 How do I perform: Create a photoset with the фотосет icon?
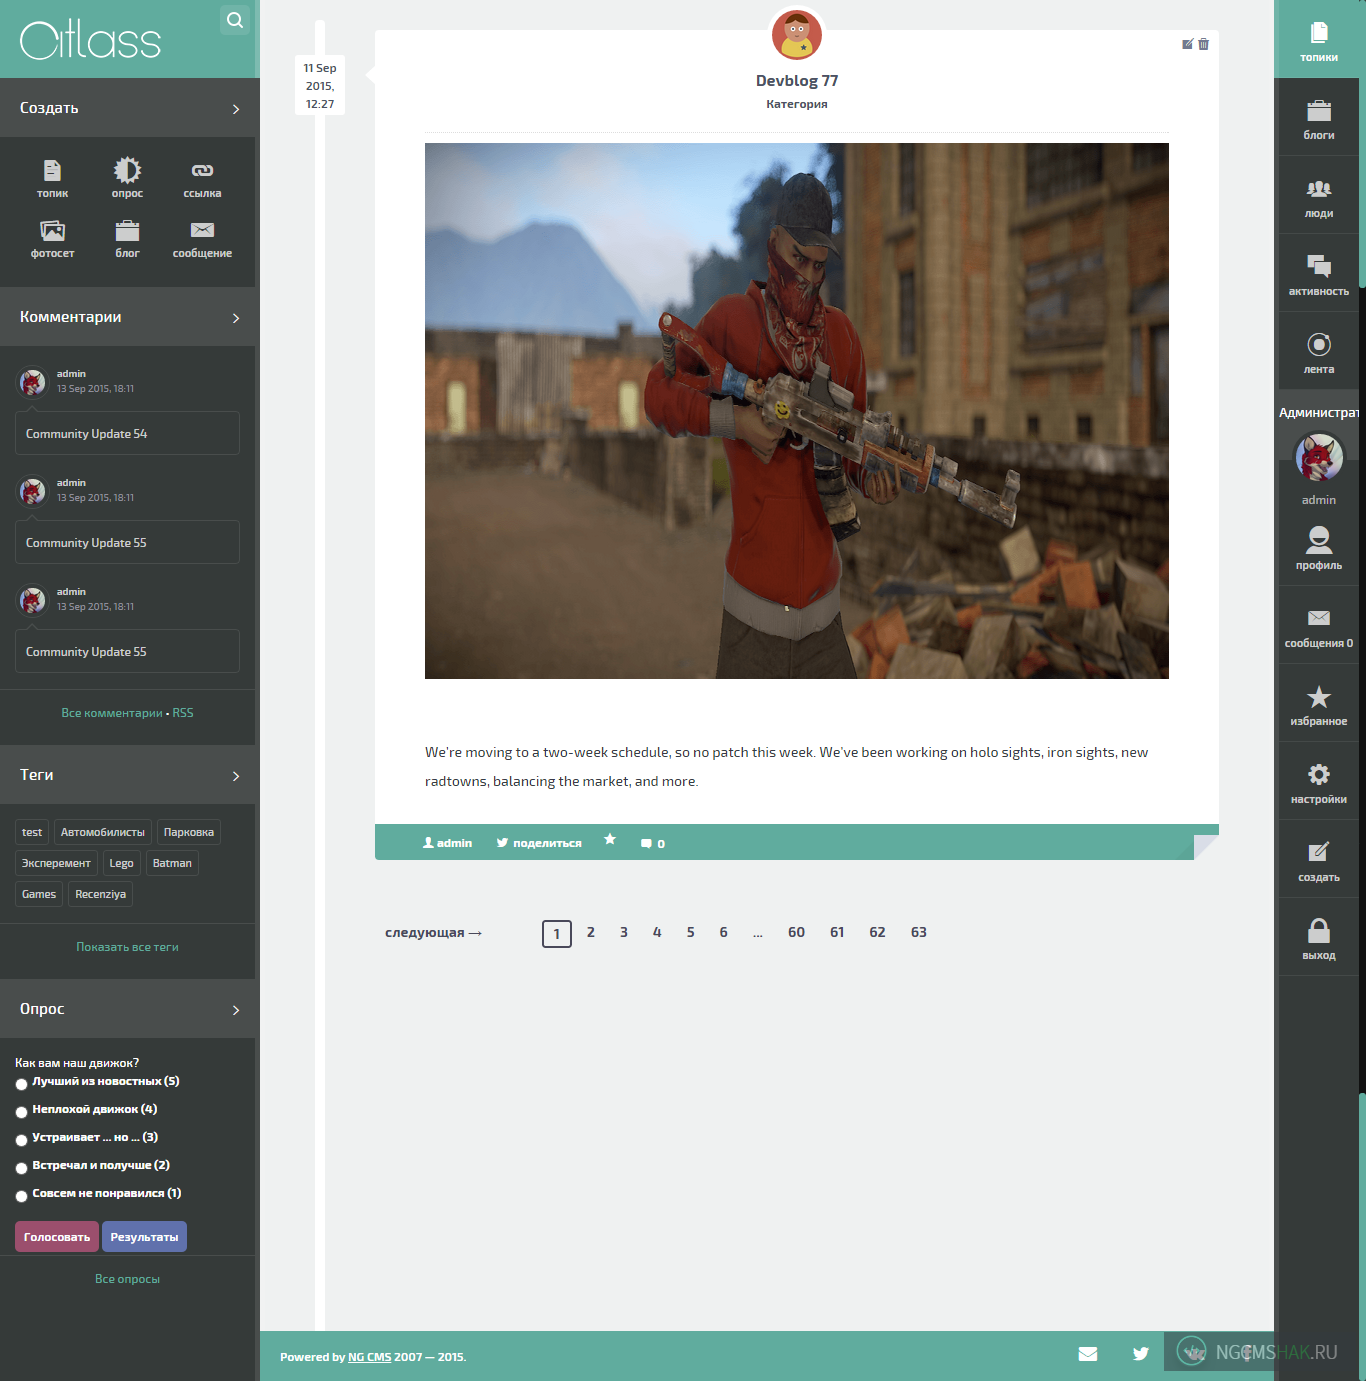[x=52, y=239]
